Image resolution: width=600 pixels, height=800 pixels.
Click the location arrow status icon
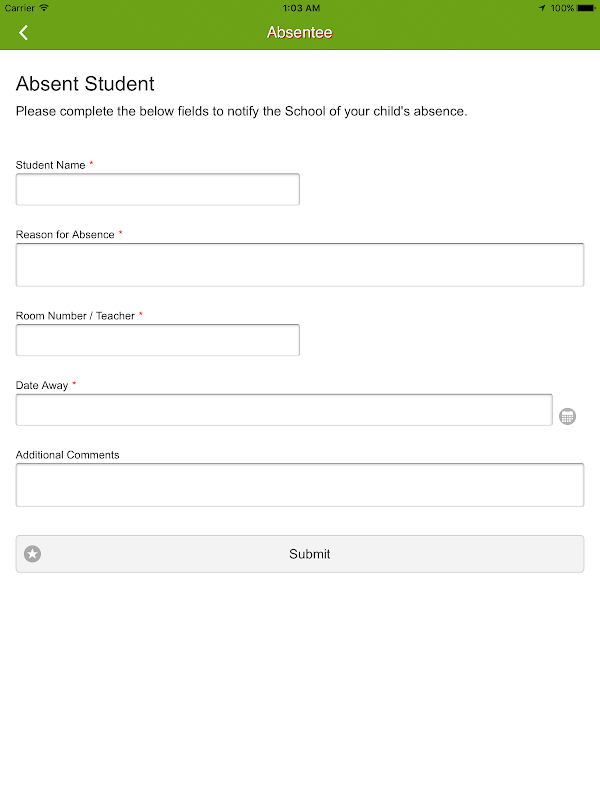pyautogui.click(x=542, y=8)
